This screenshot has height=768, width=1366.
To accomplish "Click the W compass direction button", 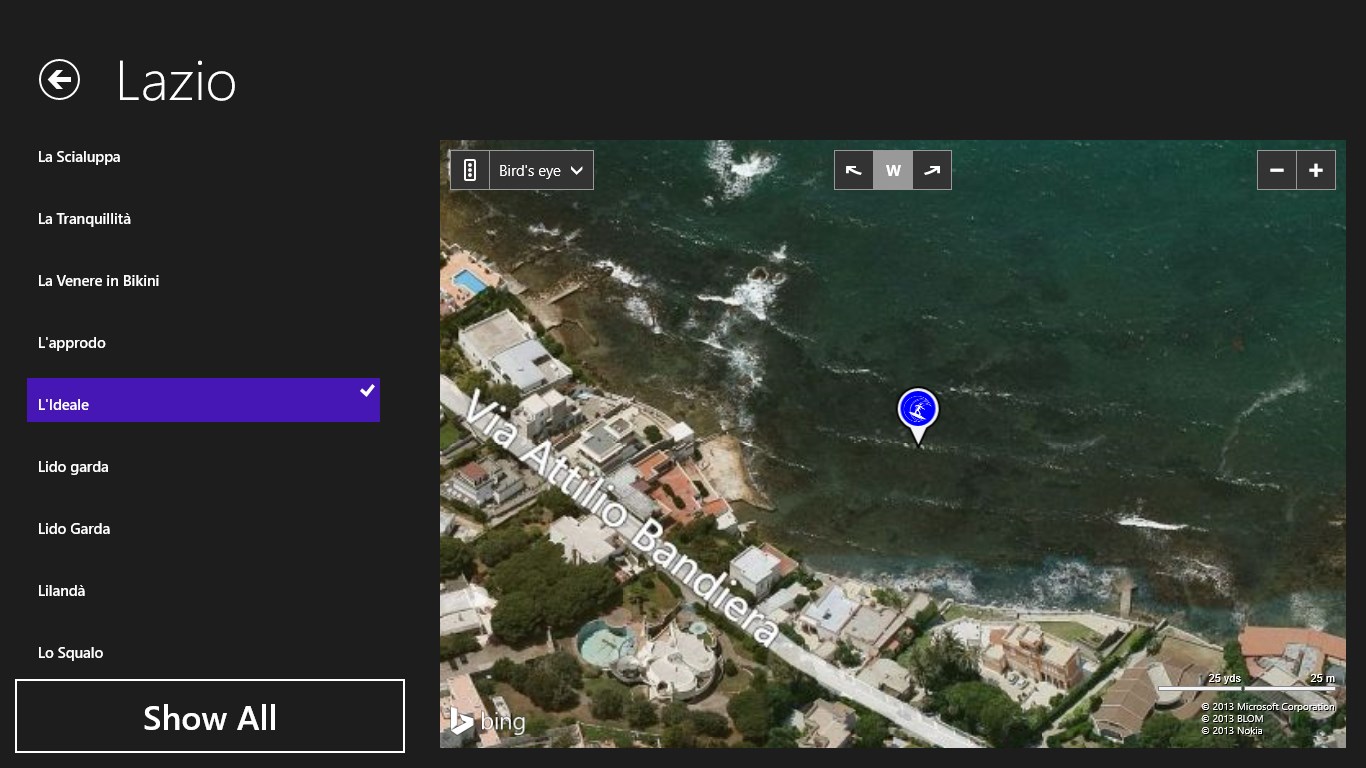I will 893,170.
